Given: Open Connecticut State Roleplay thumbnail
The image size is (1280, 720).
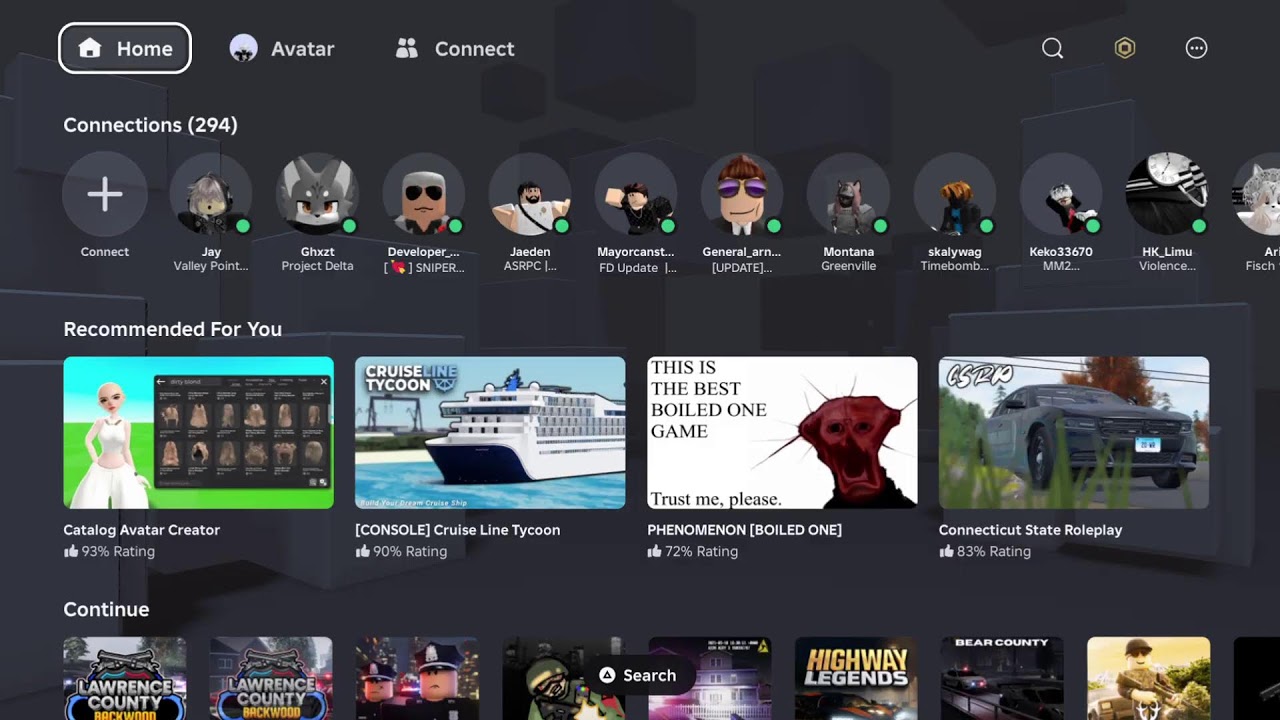Looking at the screenshot, I should [x=1074, y=433].
